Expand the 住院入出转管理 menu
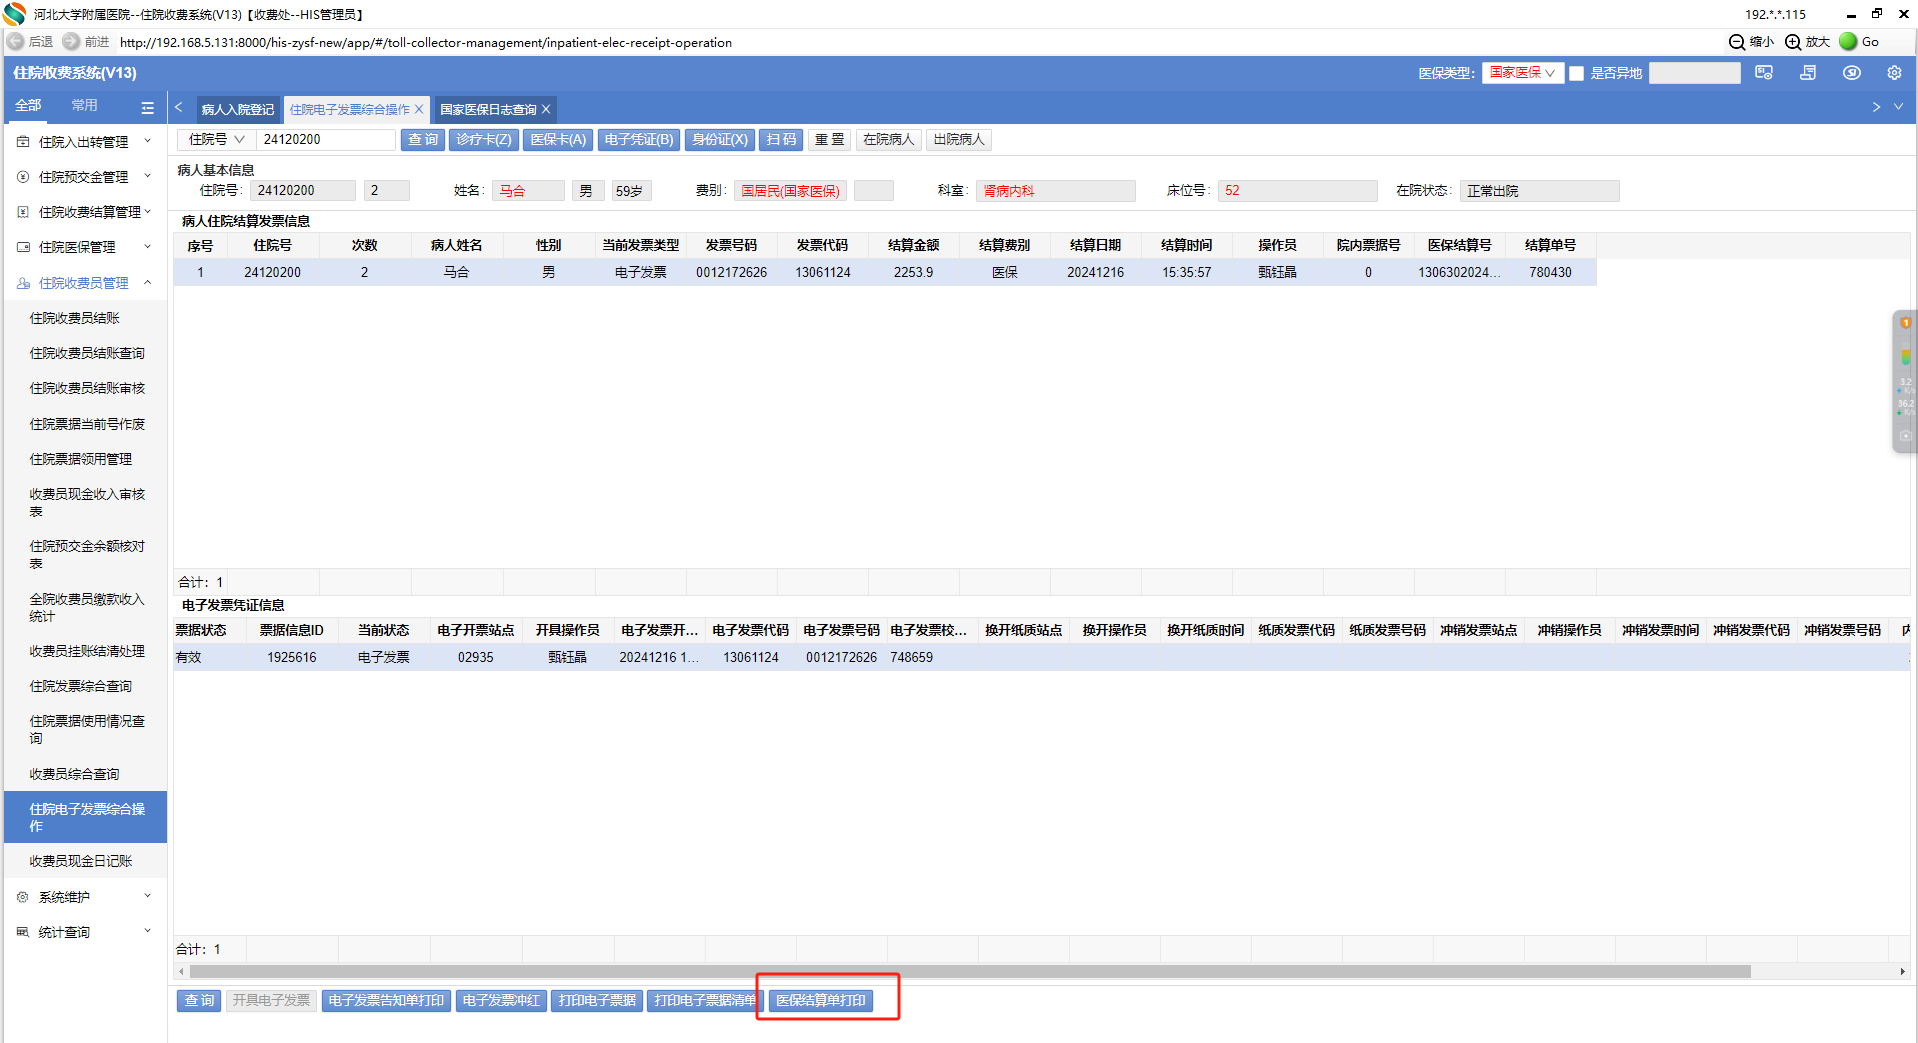Viewport: 1918px width, 1043px height. (x=148, y=141)
